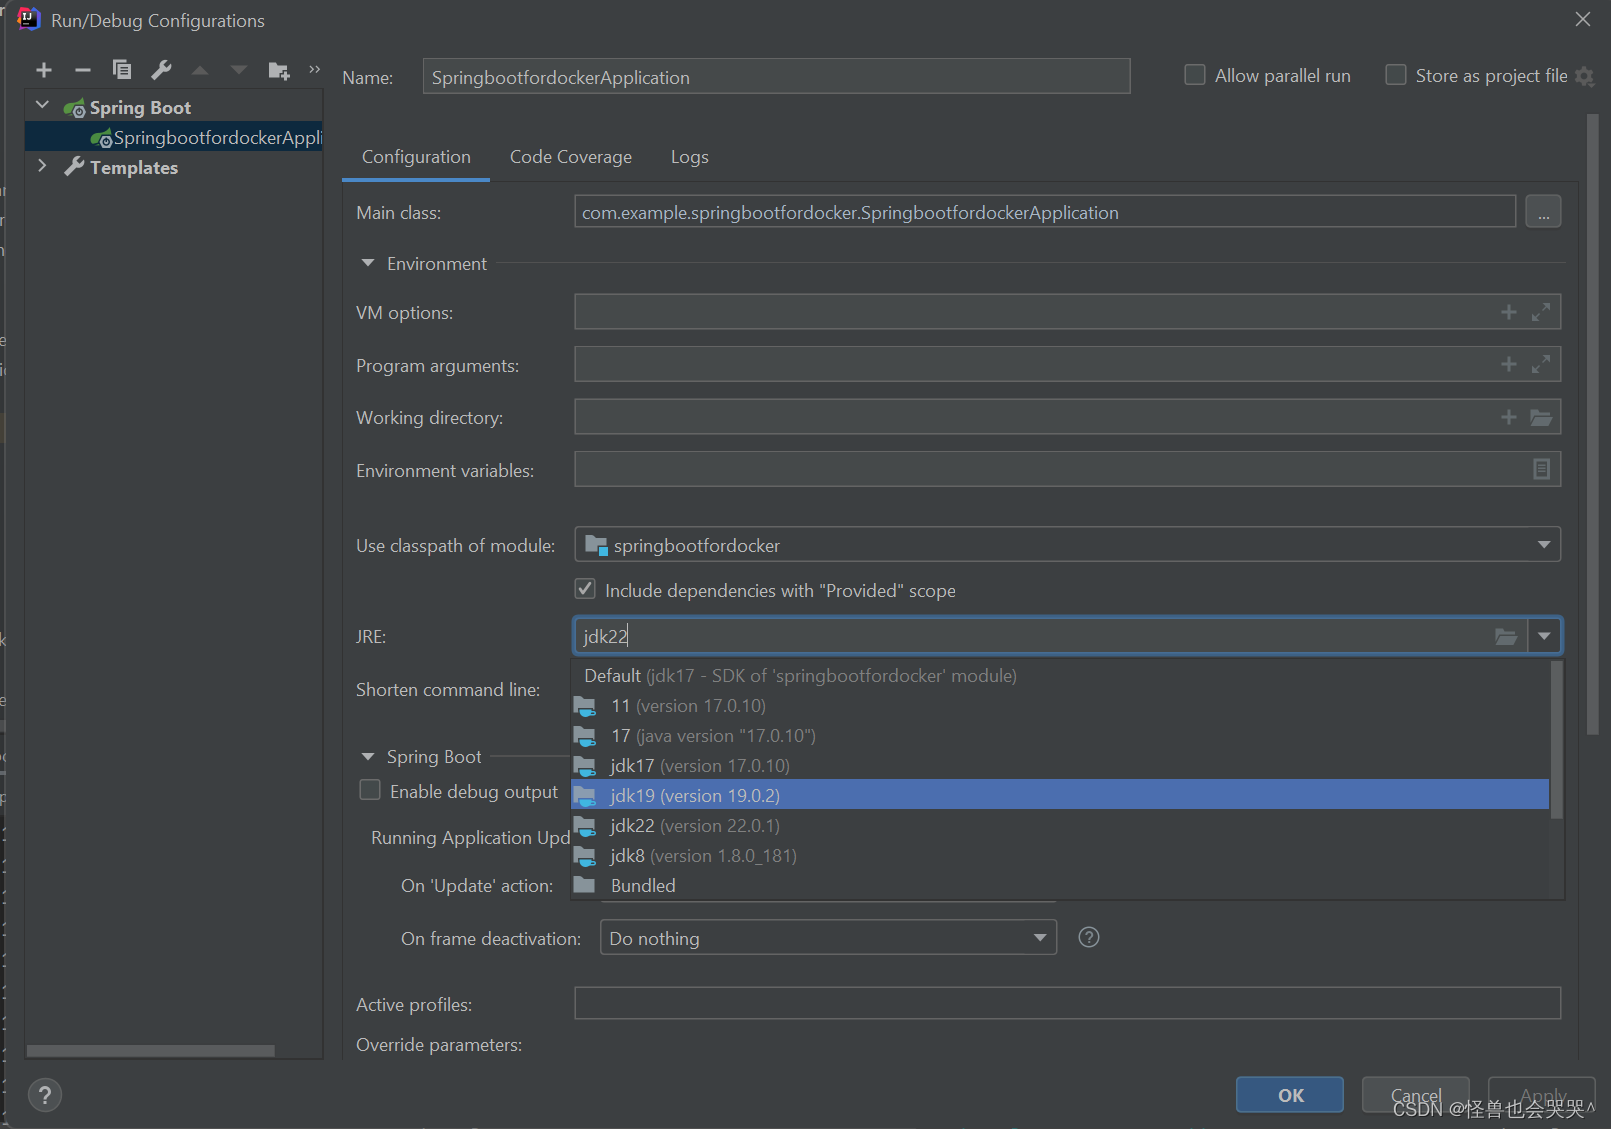Viewport: 1611px width, 1129px height.
Task: Click the Remove Configuration minus icon
Action: pyautogui.click(x=83, y=70)
